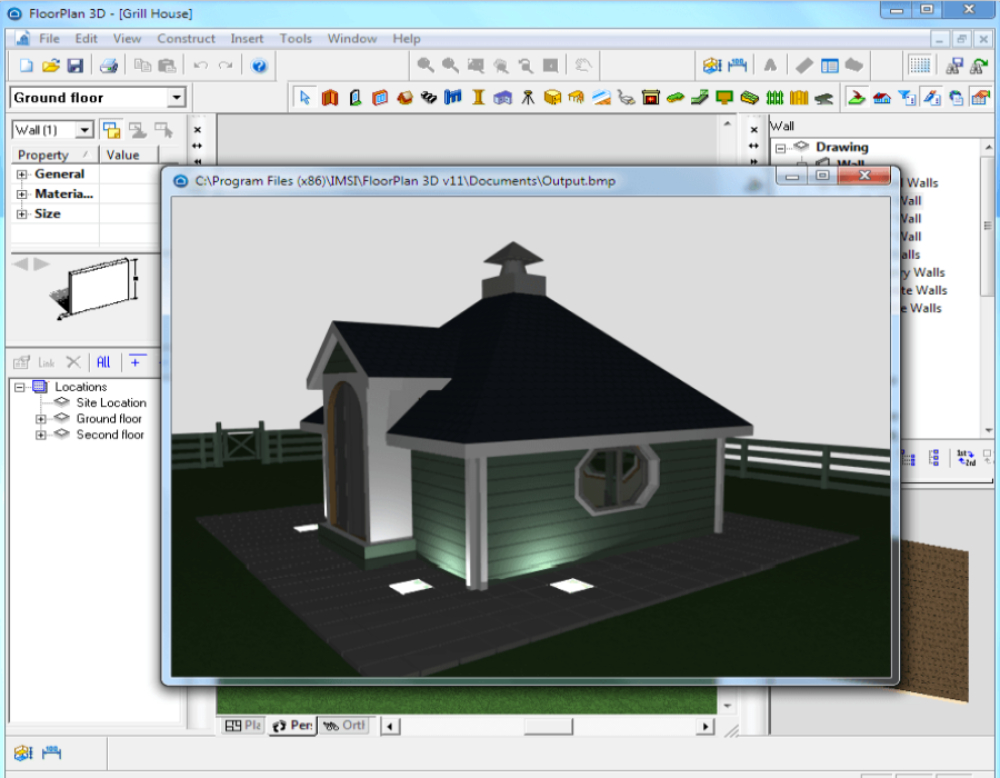The image size is (1000, 778).
Task: Click the house render icon near toolbar end
Action: point(881,98)
